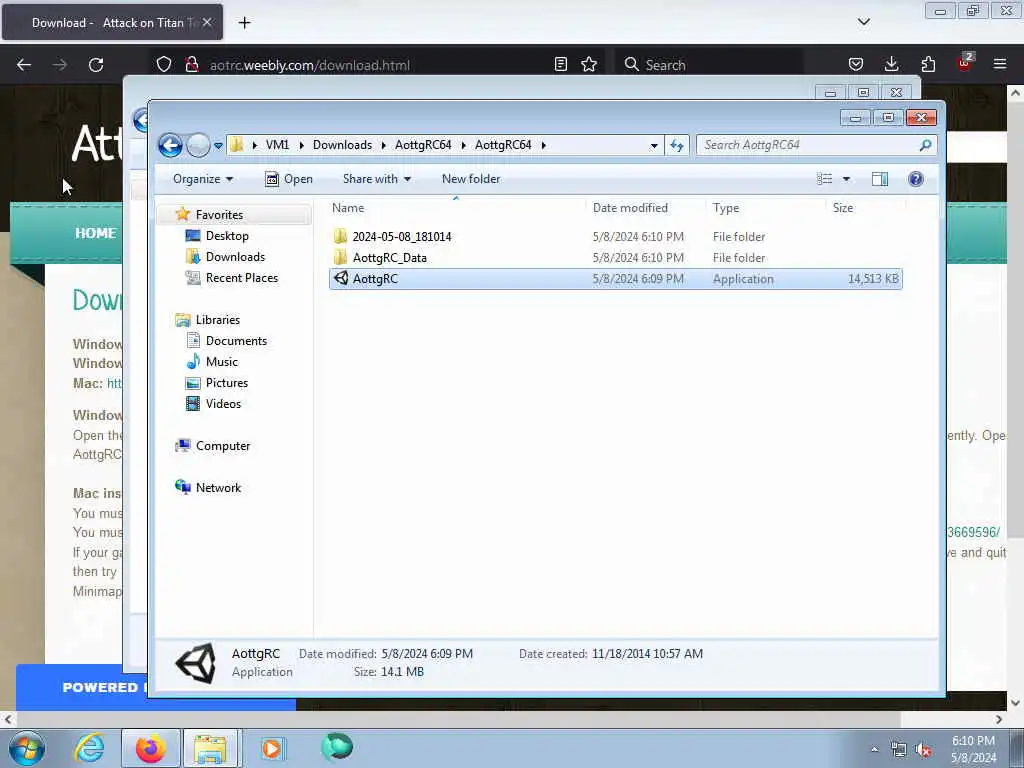Screen dimensions: 1024x768
Task: Expand arrow after Downloads breadcrumb
Action: coord(383,145)
